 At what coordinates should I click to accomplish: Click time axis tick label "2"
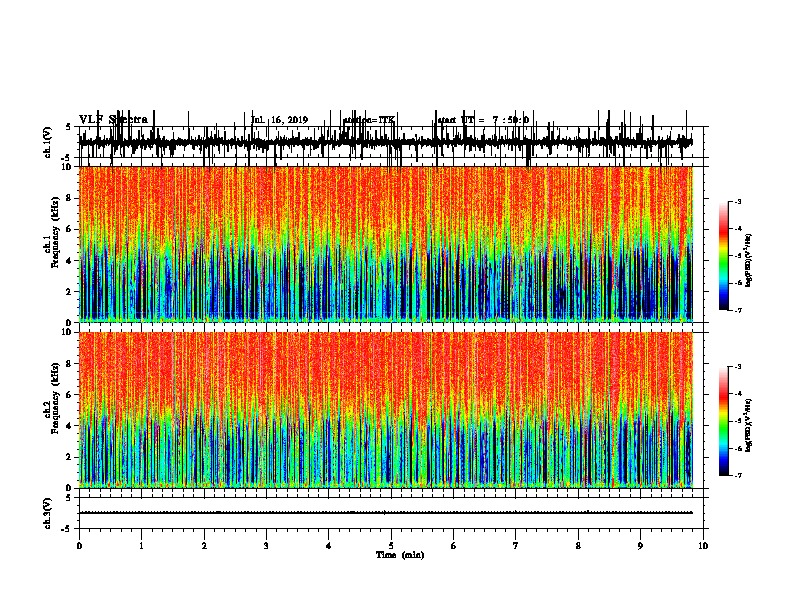point(204,545)
